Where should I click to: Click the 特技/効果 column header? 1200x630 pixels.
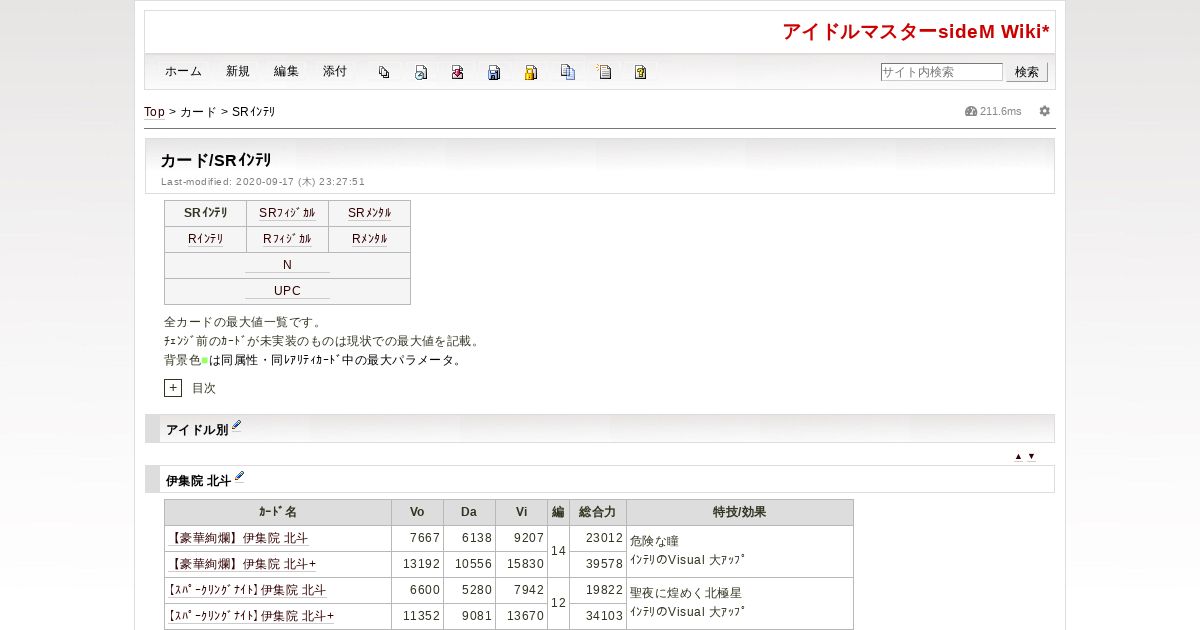740,512
